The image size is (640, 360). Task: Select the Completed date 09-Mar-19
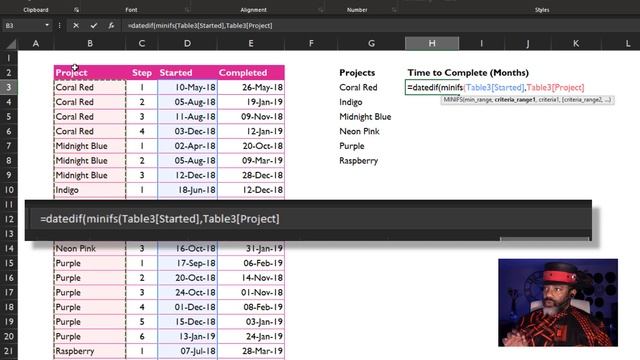pos(251,160)
